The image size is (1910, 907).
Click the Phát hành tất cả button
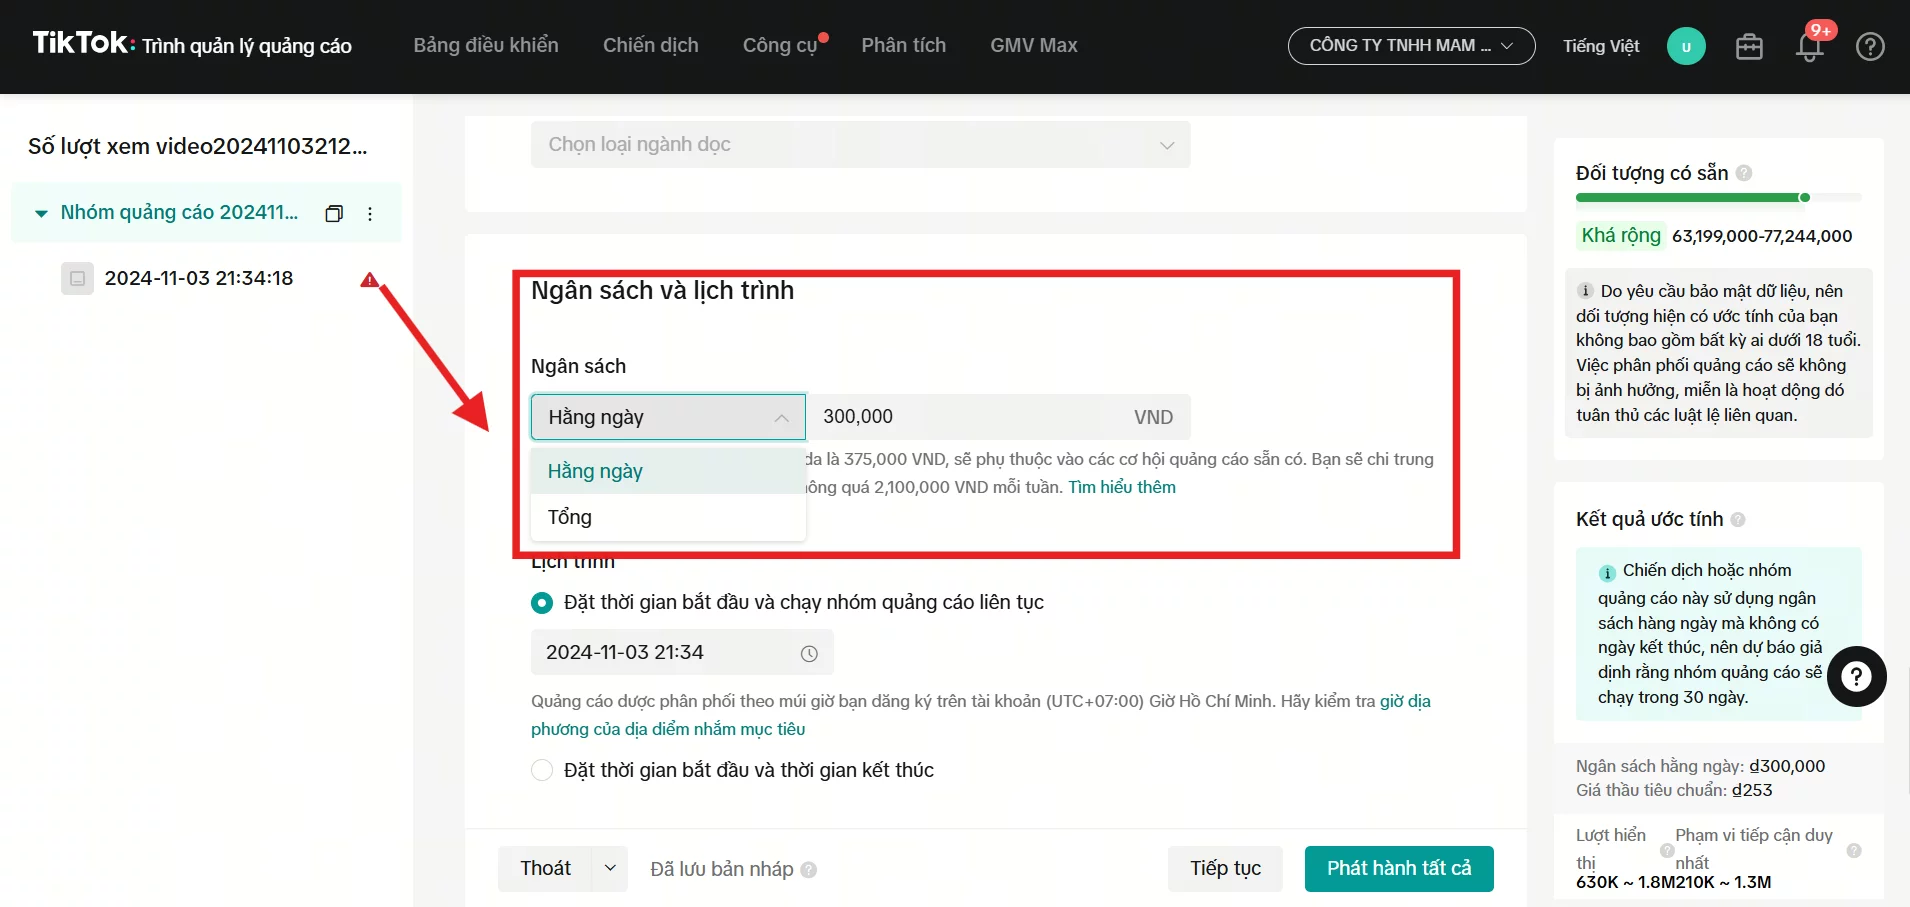pyautogui.click(x=1399, y=868)
